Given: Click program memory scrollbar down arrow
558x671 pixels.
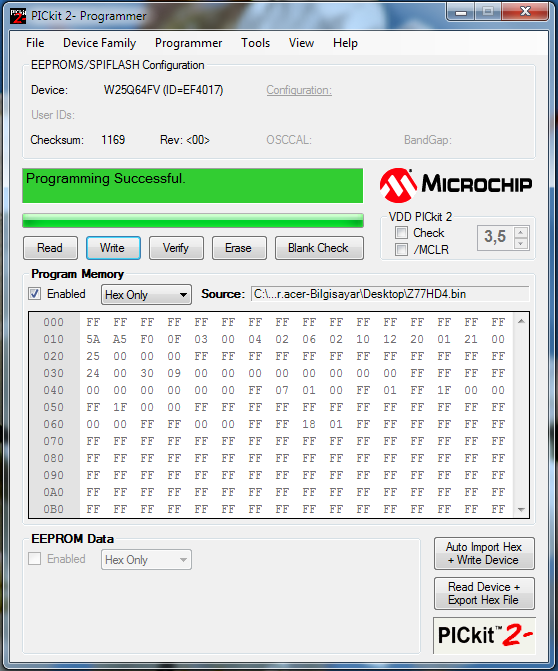Looking at the screenshot, I should (521, 509).
